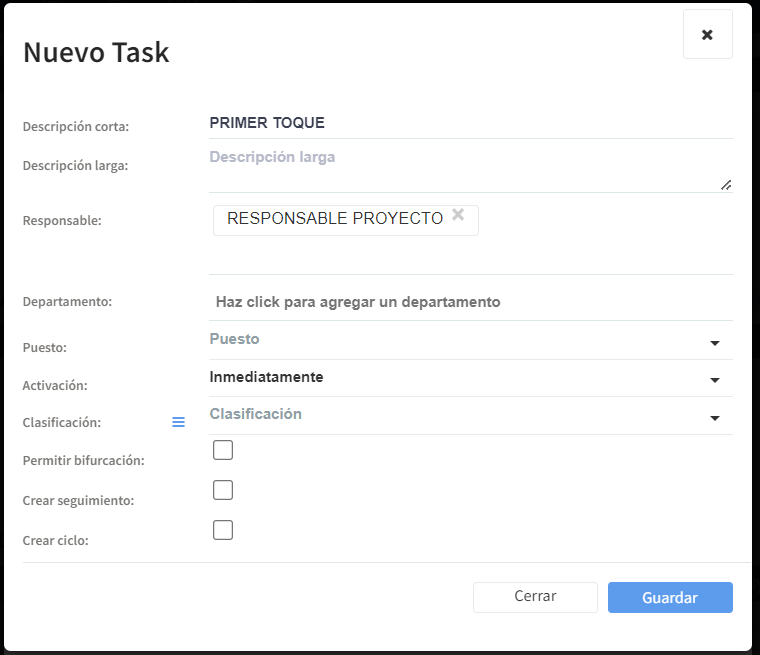Check the Crear seguimiento box
The width and height of the screenshot is (760, 655).
point(223,490)
